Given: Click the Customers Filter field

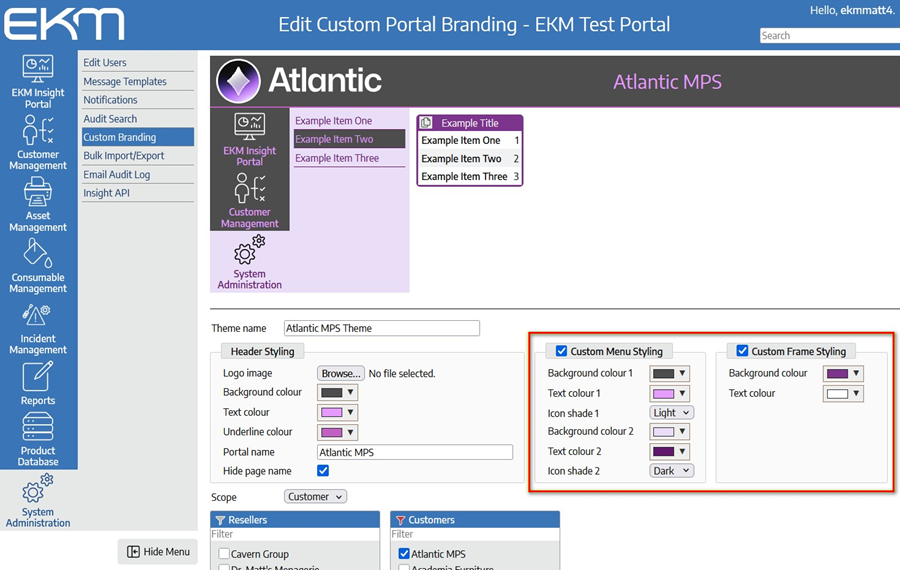Looking at the screenshot, I should coord(475,534).
